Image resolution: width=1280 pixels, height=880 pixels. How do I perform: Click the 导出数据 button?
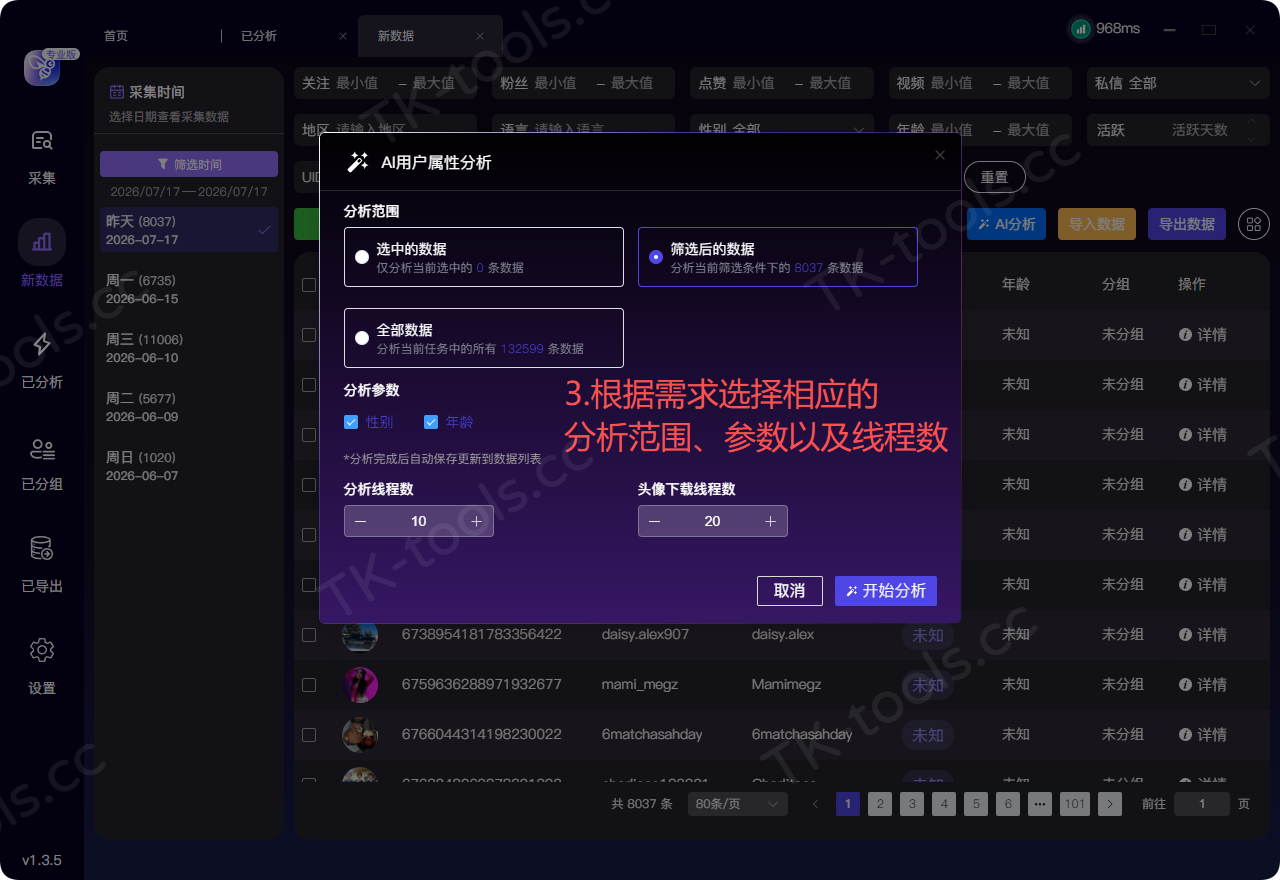(1187, 224)
